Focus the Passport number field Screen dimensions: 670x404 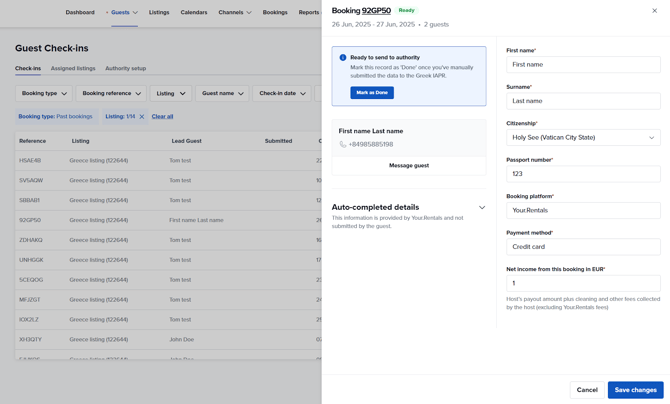[583, 174]
